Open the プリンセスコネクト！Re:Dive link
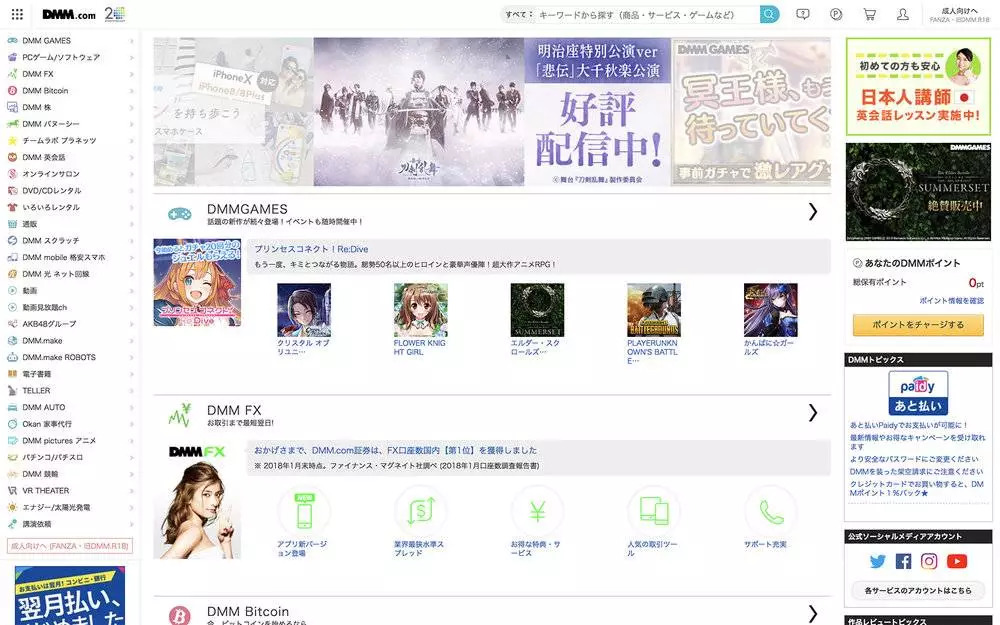Image resolution: width=1000 pixels, height=625 pixels. (311, 249)
